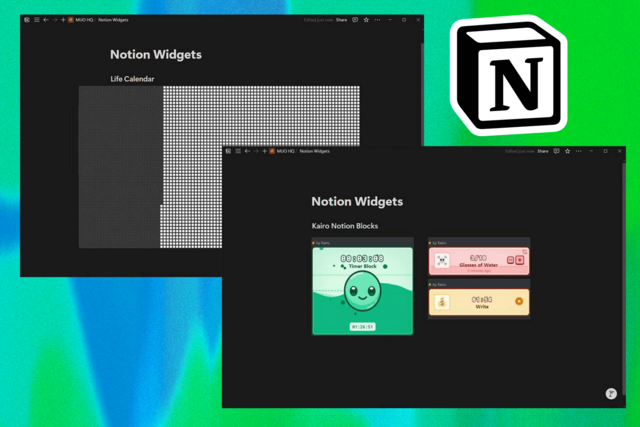640x427 pixels.
Task: Click the money bag icon on Write widget
Action: point(442,302)
